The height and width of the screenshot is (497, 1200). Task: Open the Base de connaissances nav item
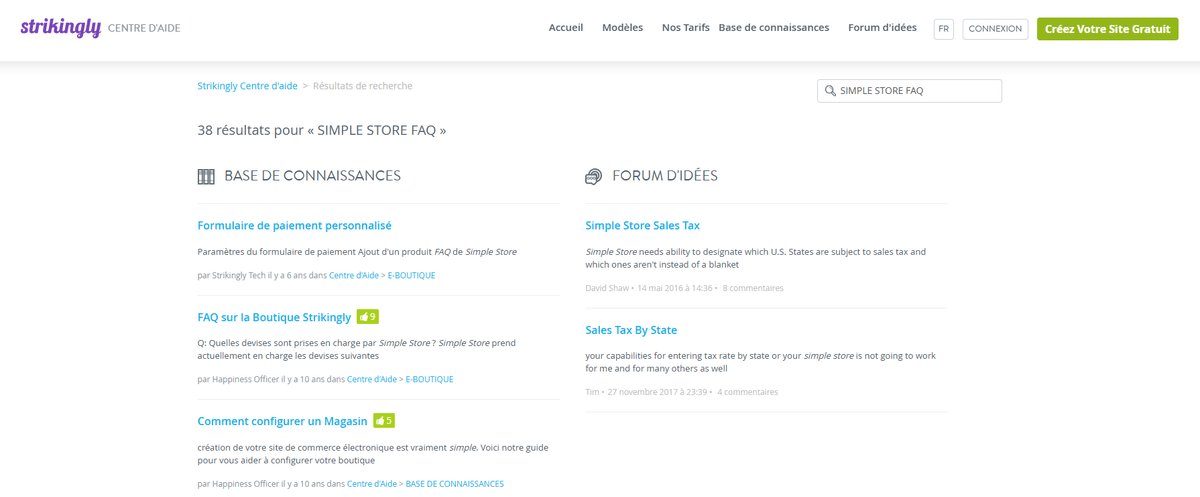click(774, 28)
